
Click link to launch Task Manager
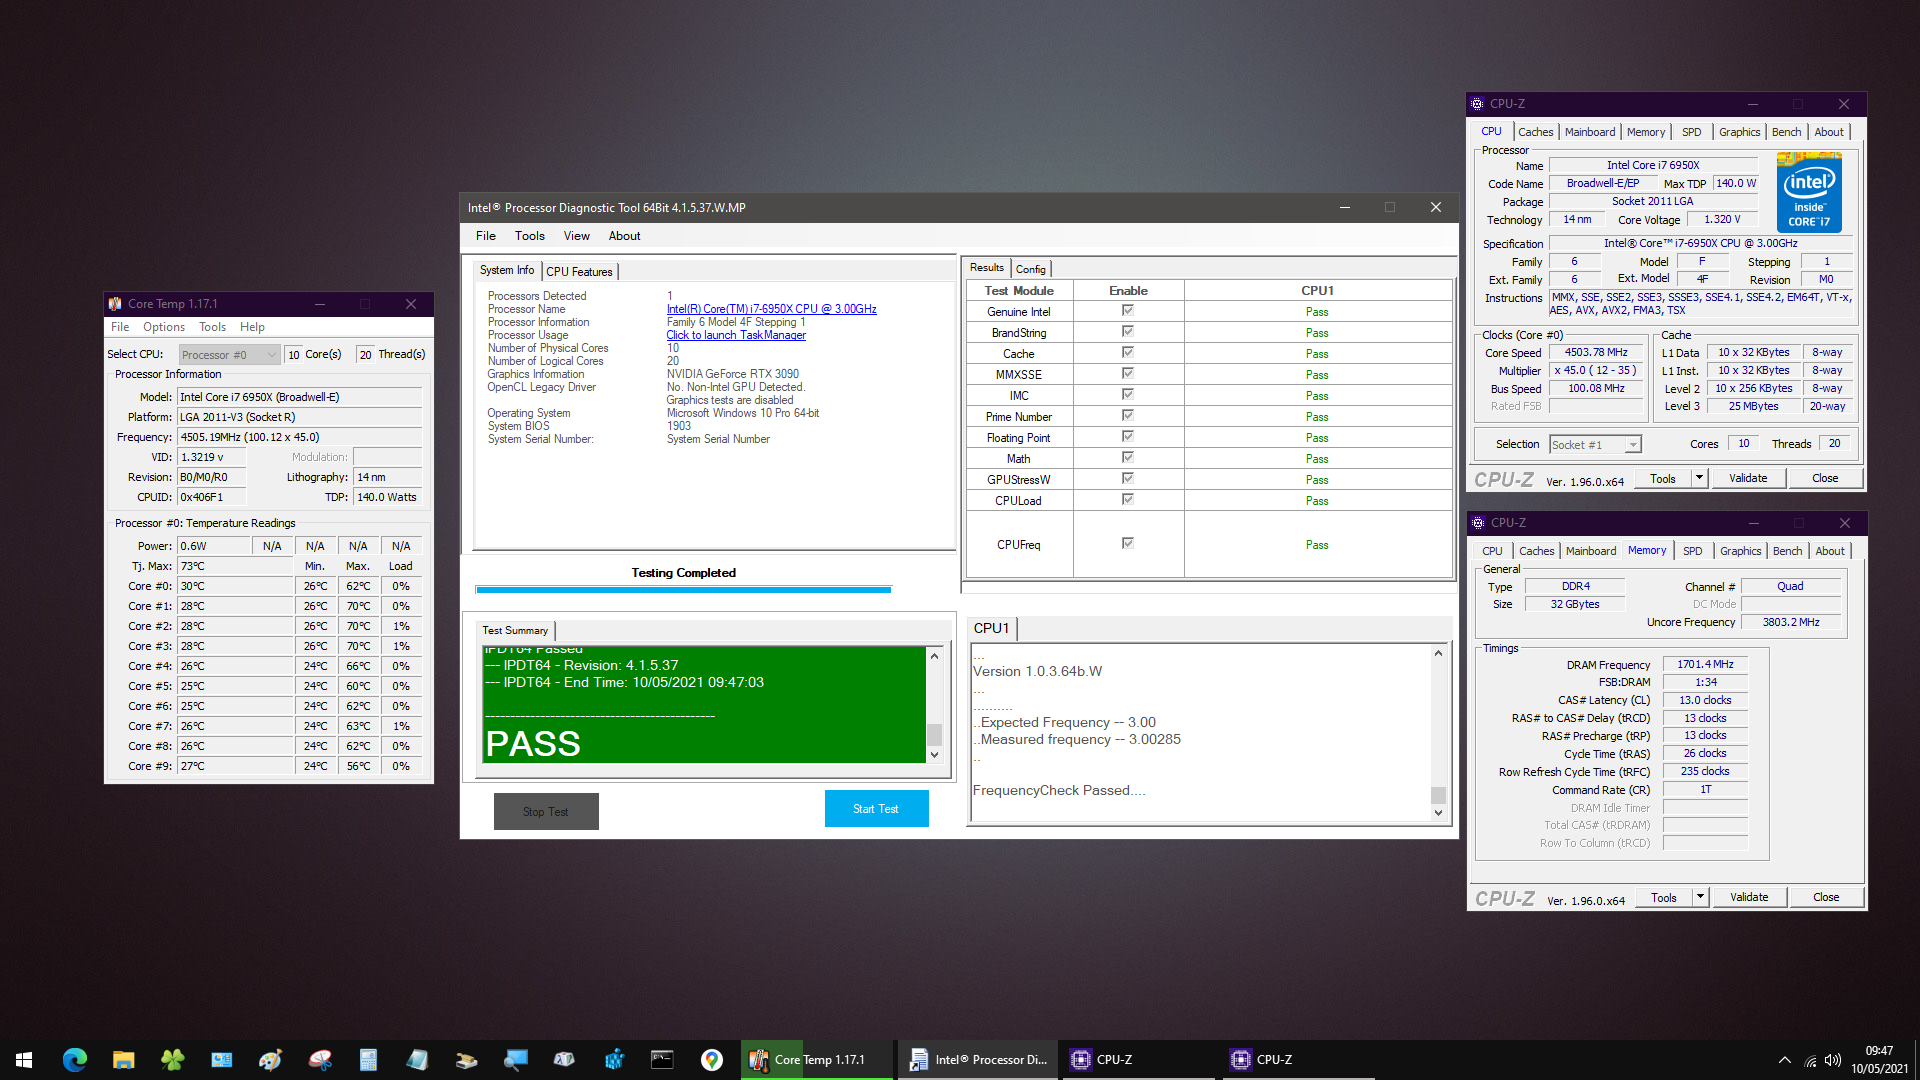(736, 335)
